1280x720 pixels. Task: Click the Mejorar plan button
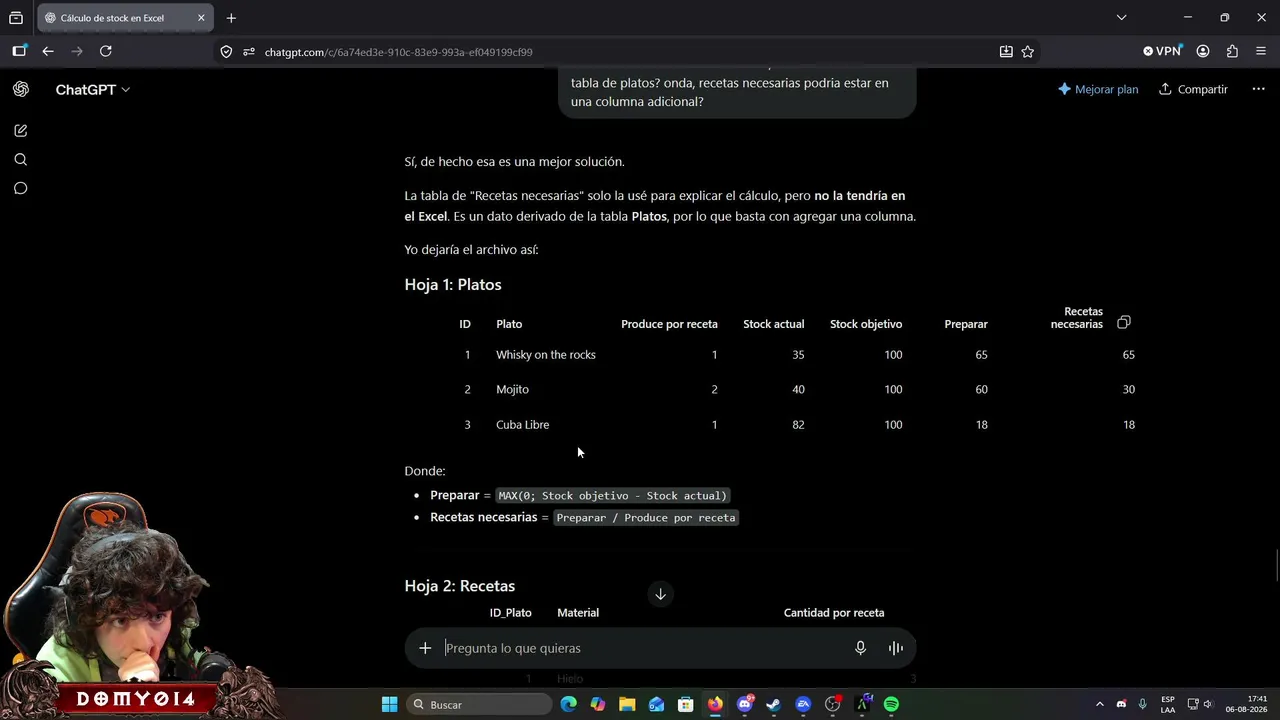1098,89
